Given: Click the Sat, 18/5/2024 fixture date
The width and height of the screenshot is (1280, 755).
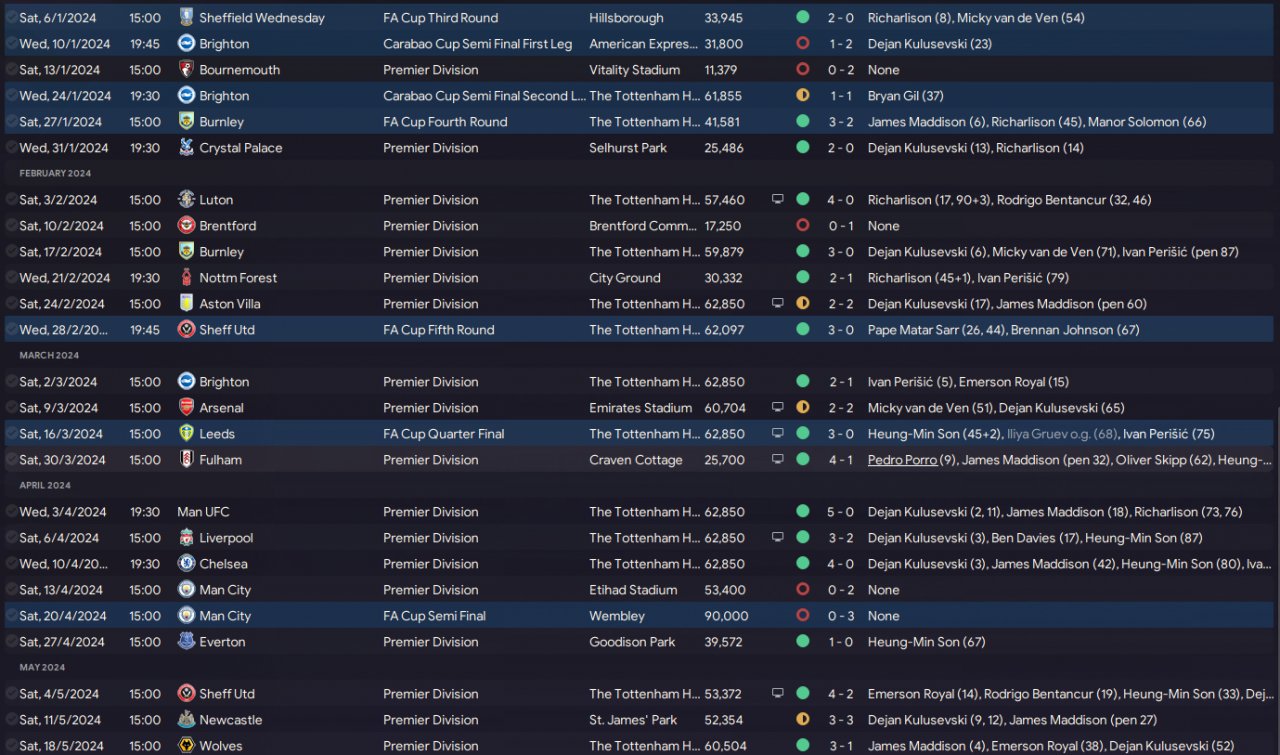Looking at the screenshot, I should tap(61, 746).
